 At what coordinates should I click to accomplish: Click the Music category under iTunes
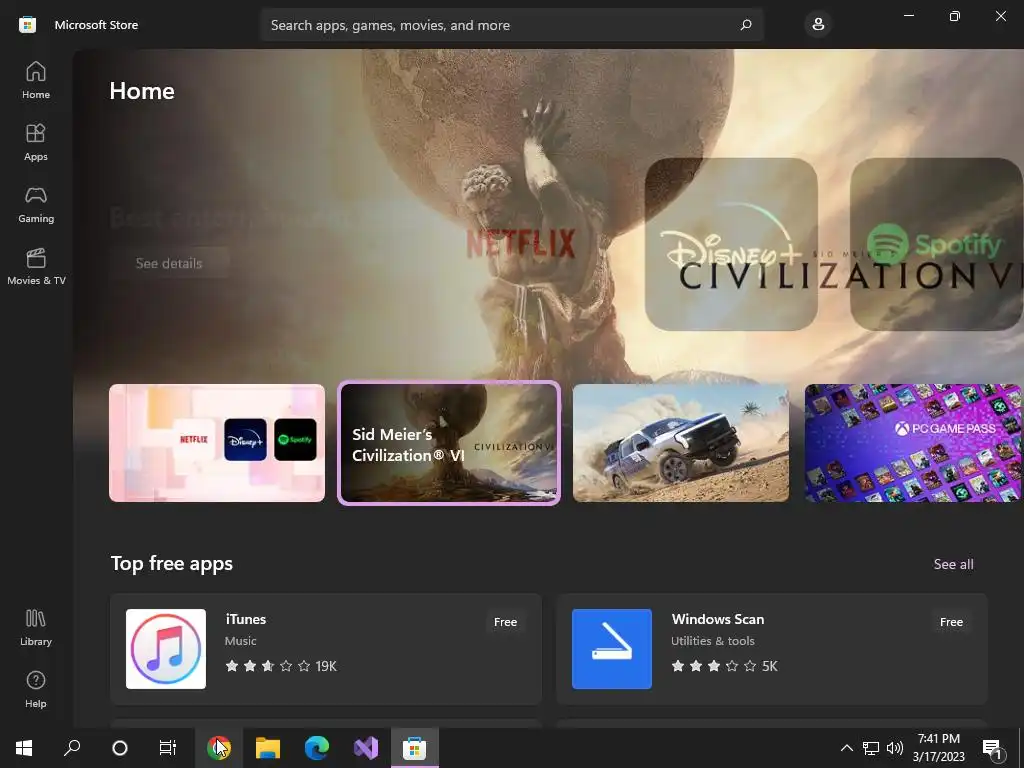tap(240, 641)
